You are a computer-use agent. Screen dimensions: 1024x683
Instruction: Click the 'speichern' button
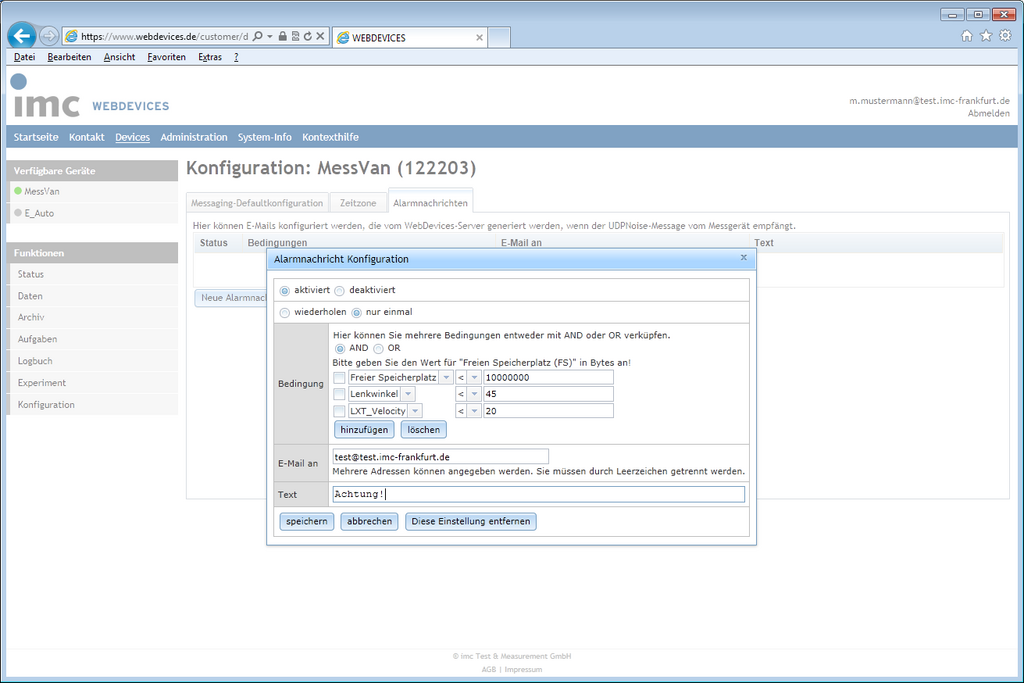pos(306,522)
